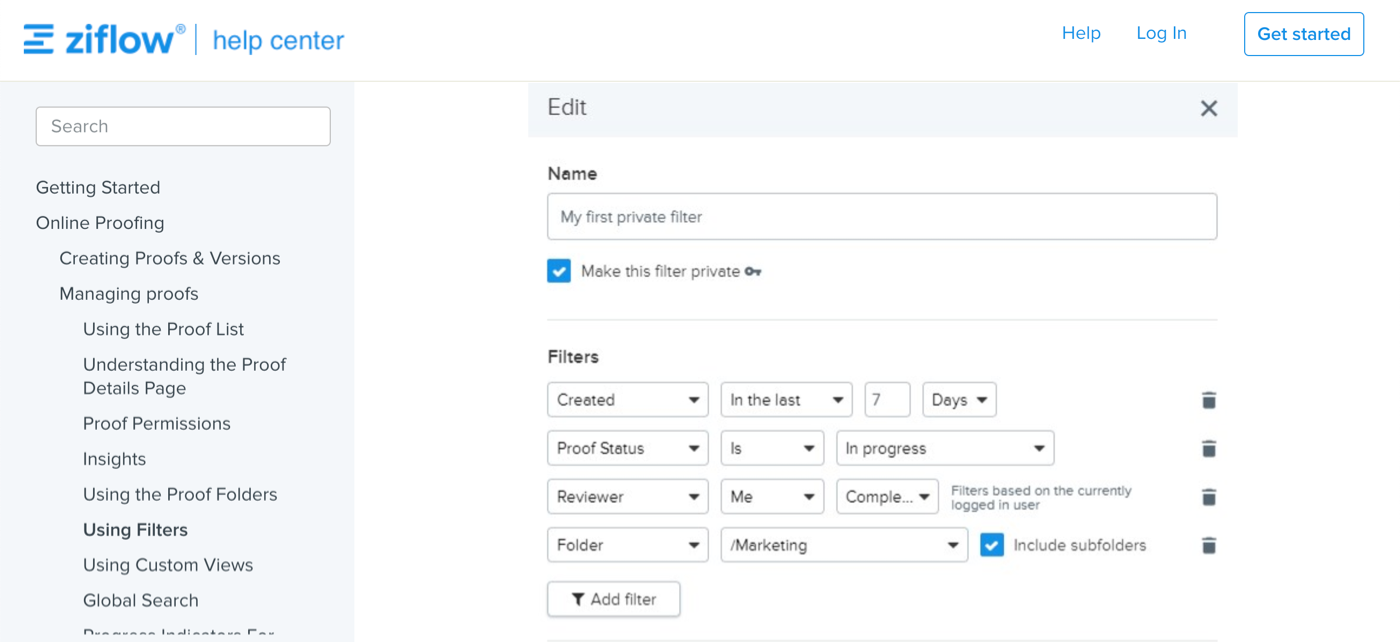
Task: Focus the help center Search box
Action: pos(183,126)
